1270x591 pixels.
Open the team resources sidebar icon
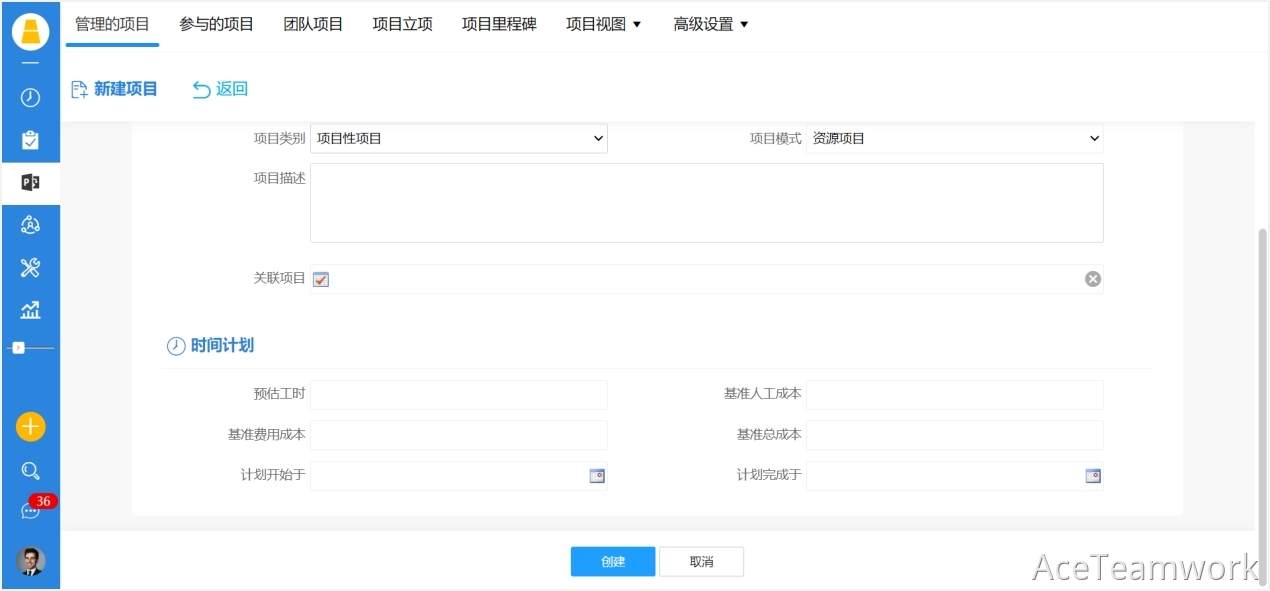coord(30,225)
